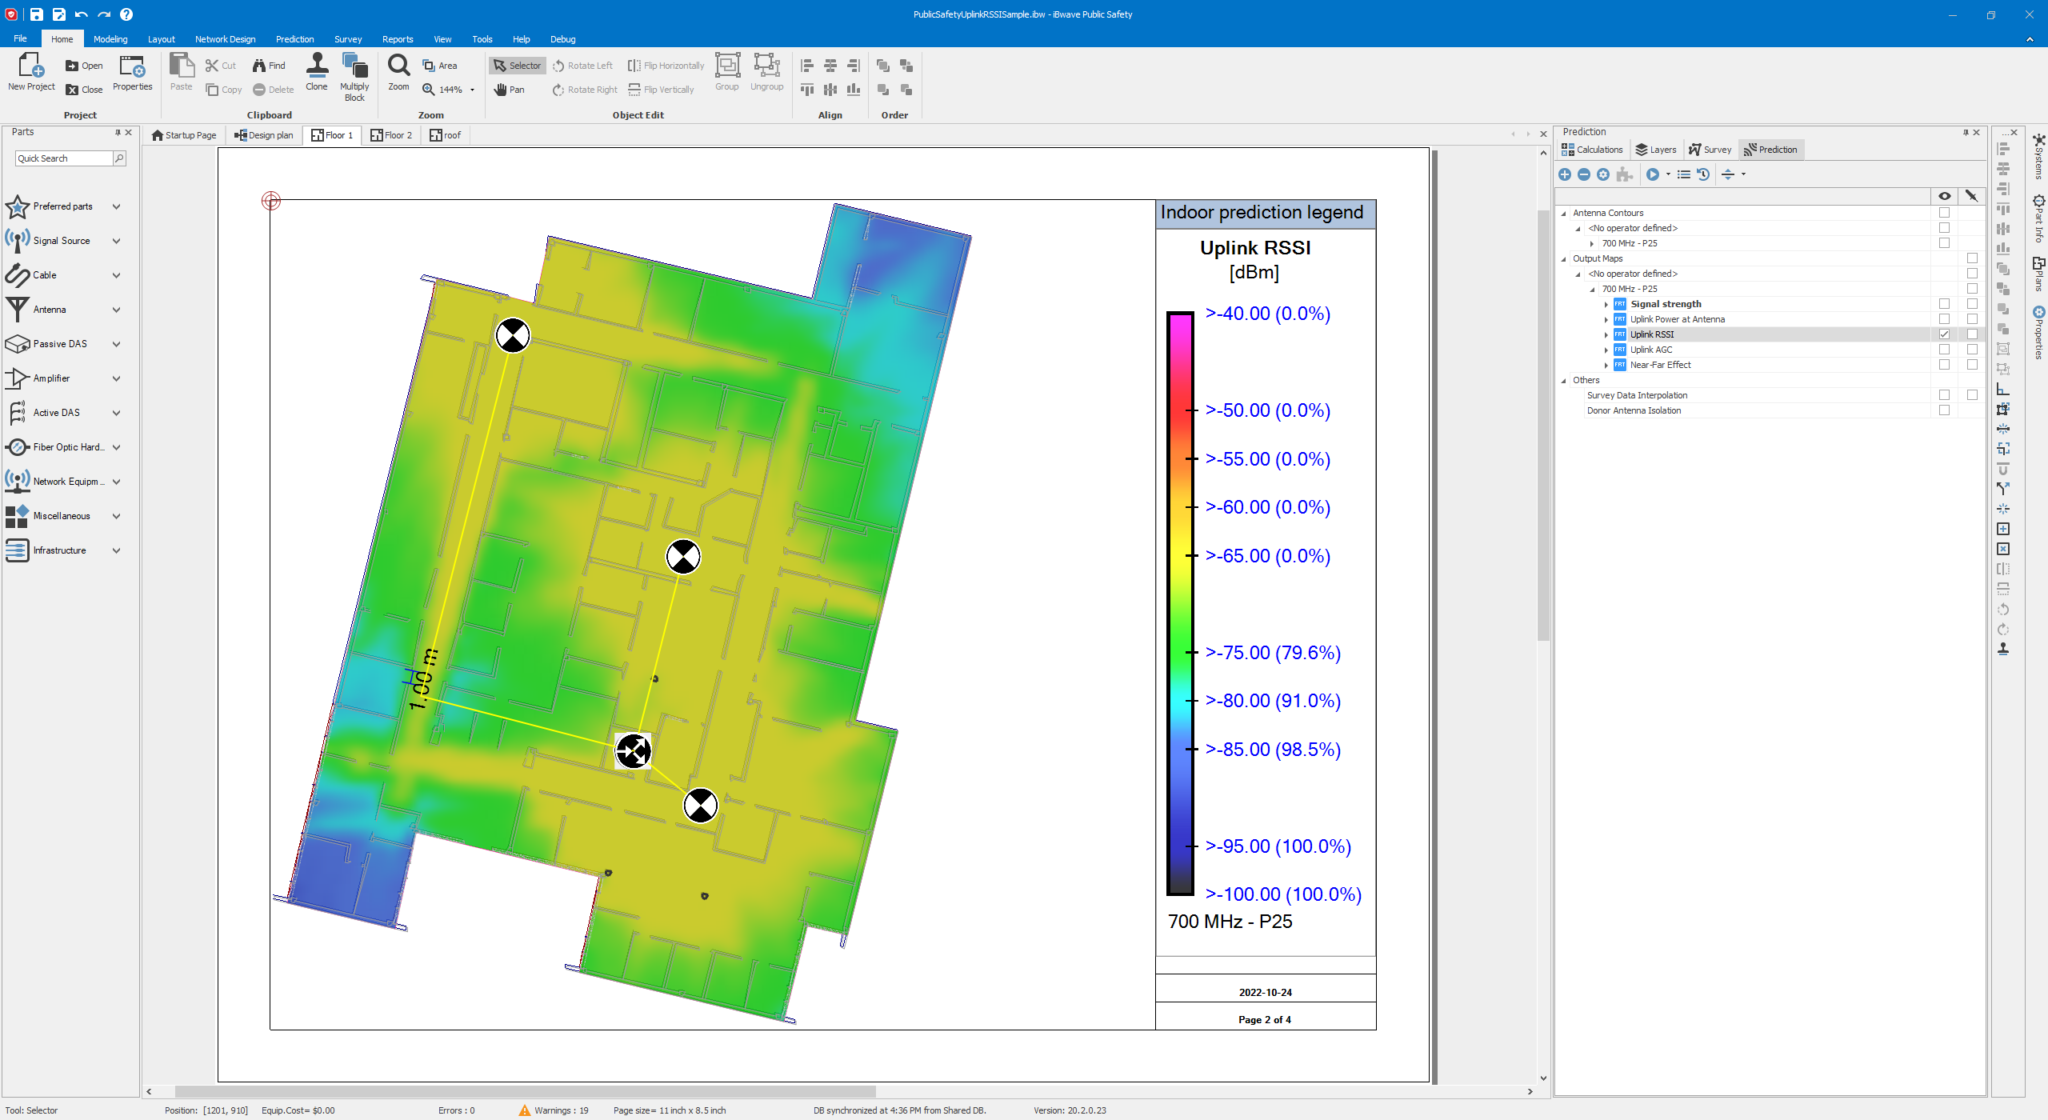This screenshot has width=2048, height=1120.
Task: Click the Antenna parts category icon
Action: pyautogui.click(x=17, y=309)
